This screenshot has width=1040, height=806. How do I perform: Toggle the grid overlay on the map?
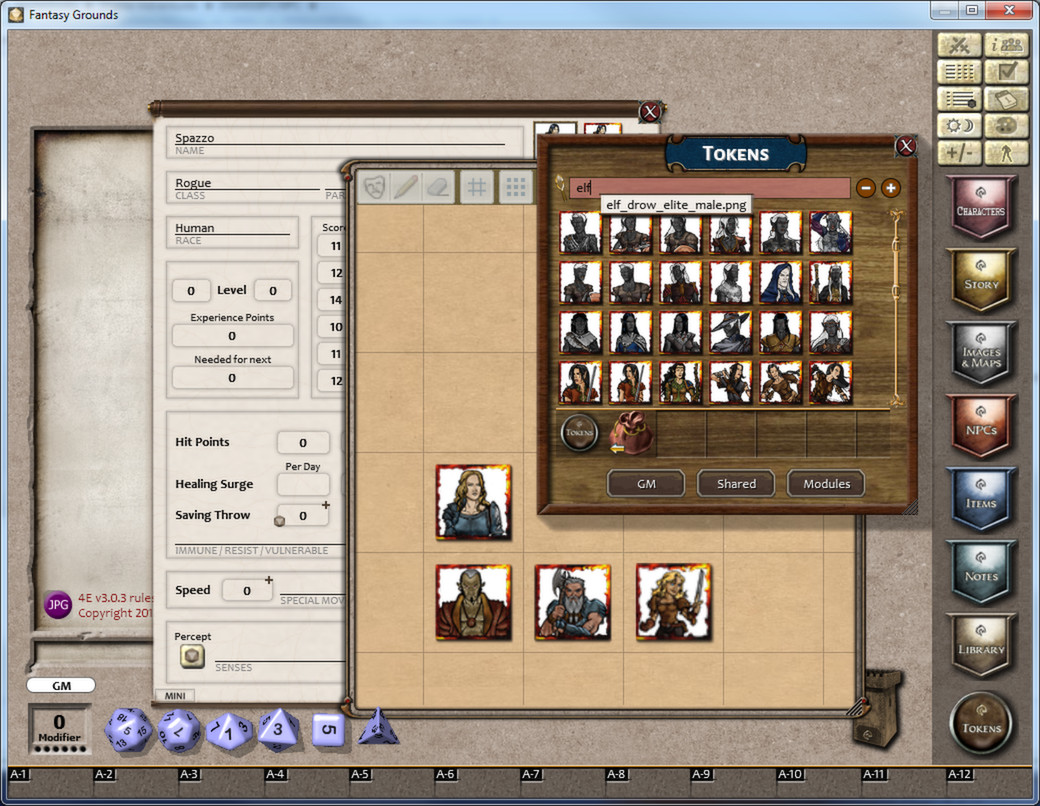pos(478,186)
